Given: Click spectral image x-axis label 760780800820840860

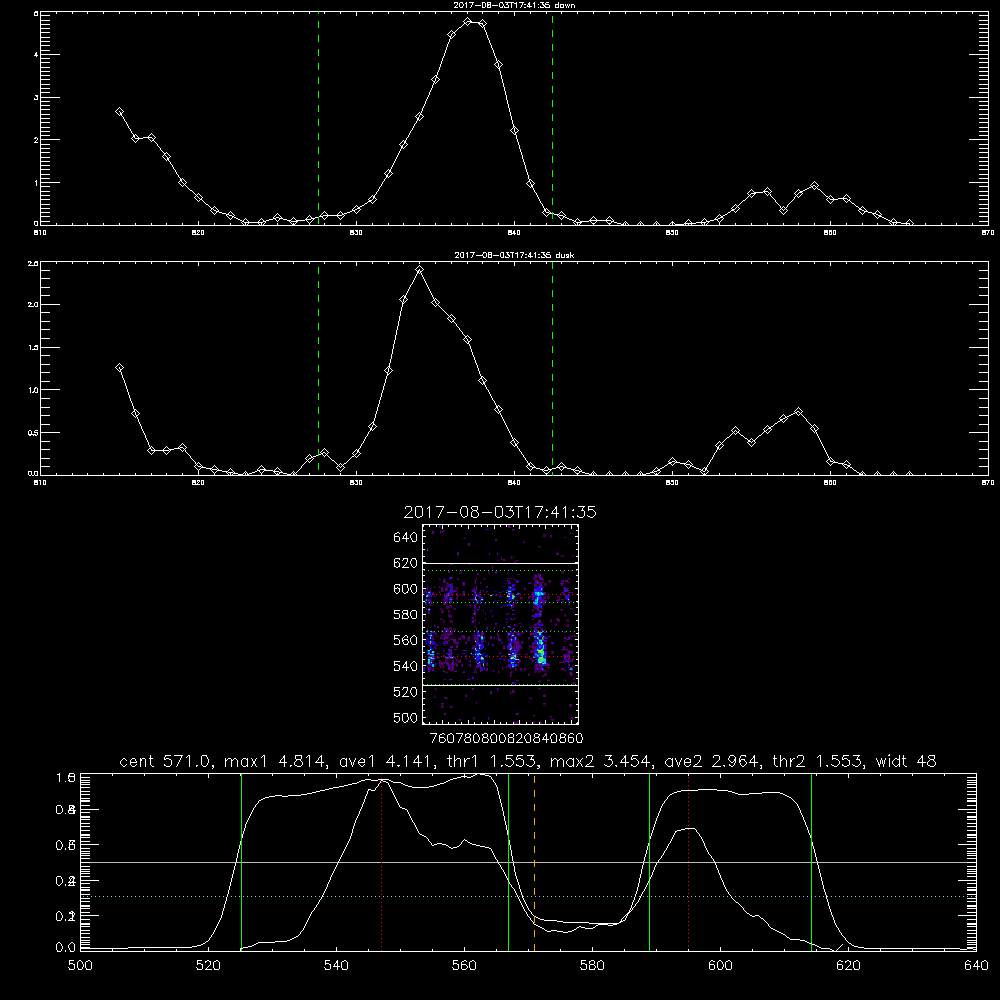Looking at the screenshot, I should (507, 739).
